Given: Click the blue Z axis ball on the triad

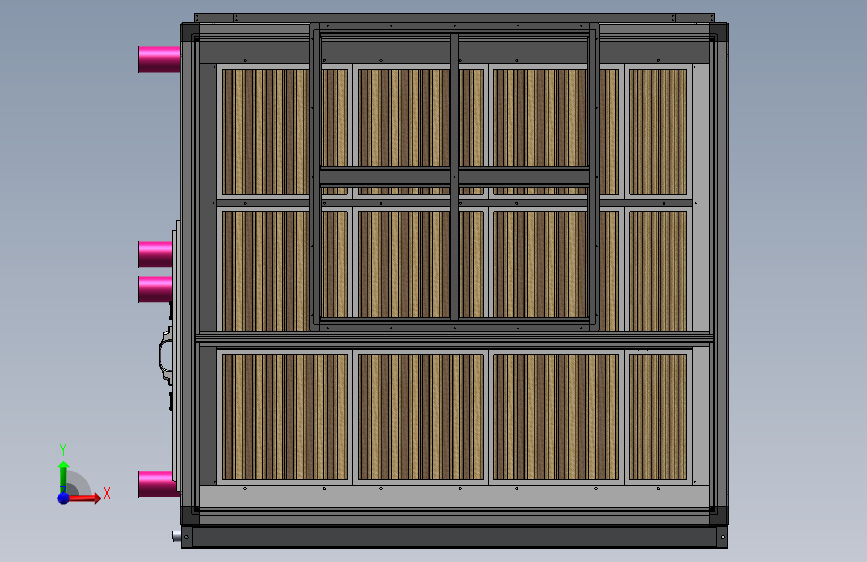Looking at the screenshot, I should click(63, 498).
